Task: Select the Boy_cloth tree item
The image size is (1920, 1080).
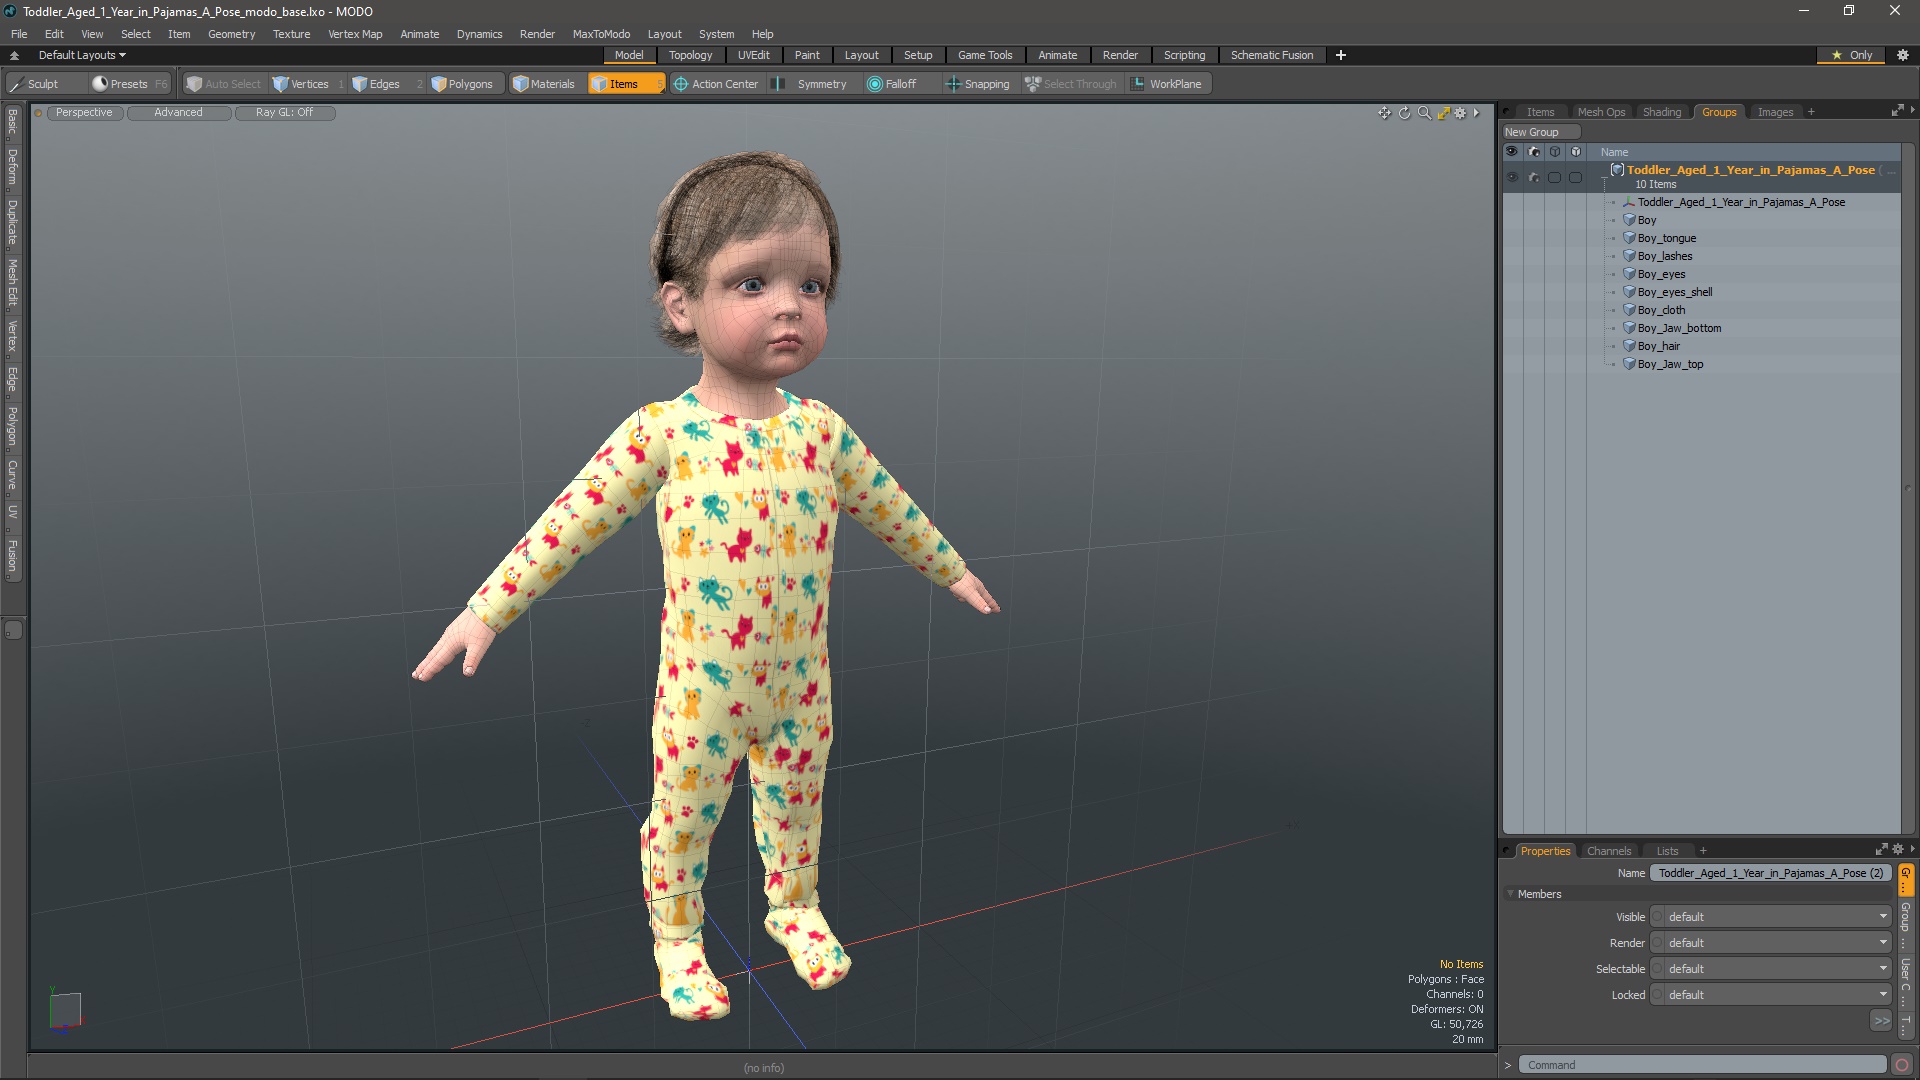Action: [1661, 310]
